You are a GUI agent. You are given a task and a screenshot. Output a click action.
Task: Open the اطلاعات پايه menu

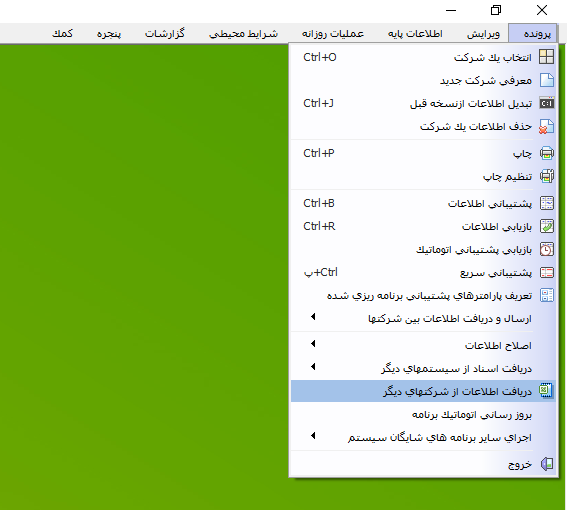pos(415,34)
